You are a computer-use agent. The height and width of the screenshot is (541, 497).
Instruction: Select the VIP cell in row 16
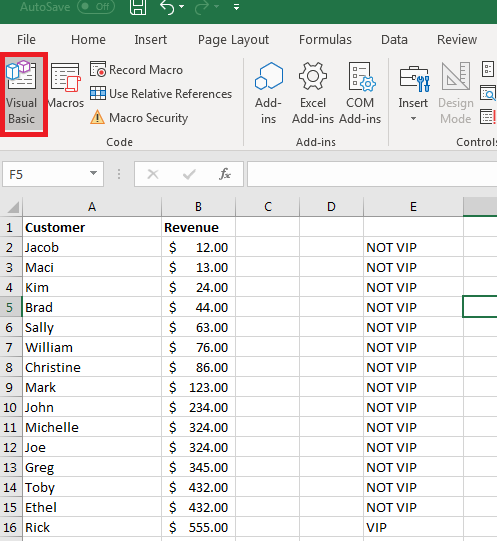point(413,527)
